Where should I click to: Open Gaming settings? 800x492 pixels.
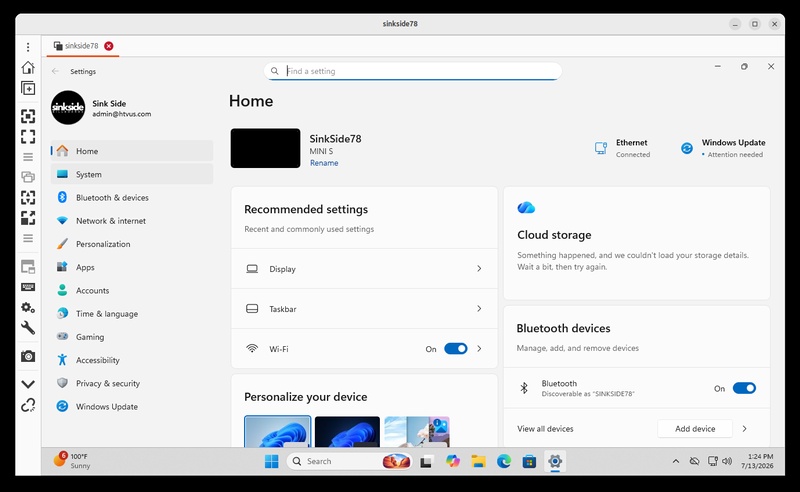click(x=132, y=337)
